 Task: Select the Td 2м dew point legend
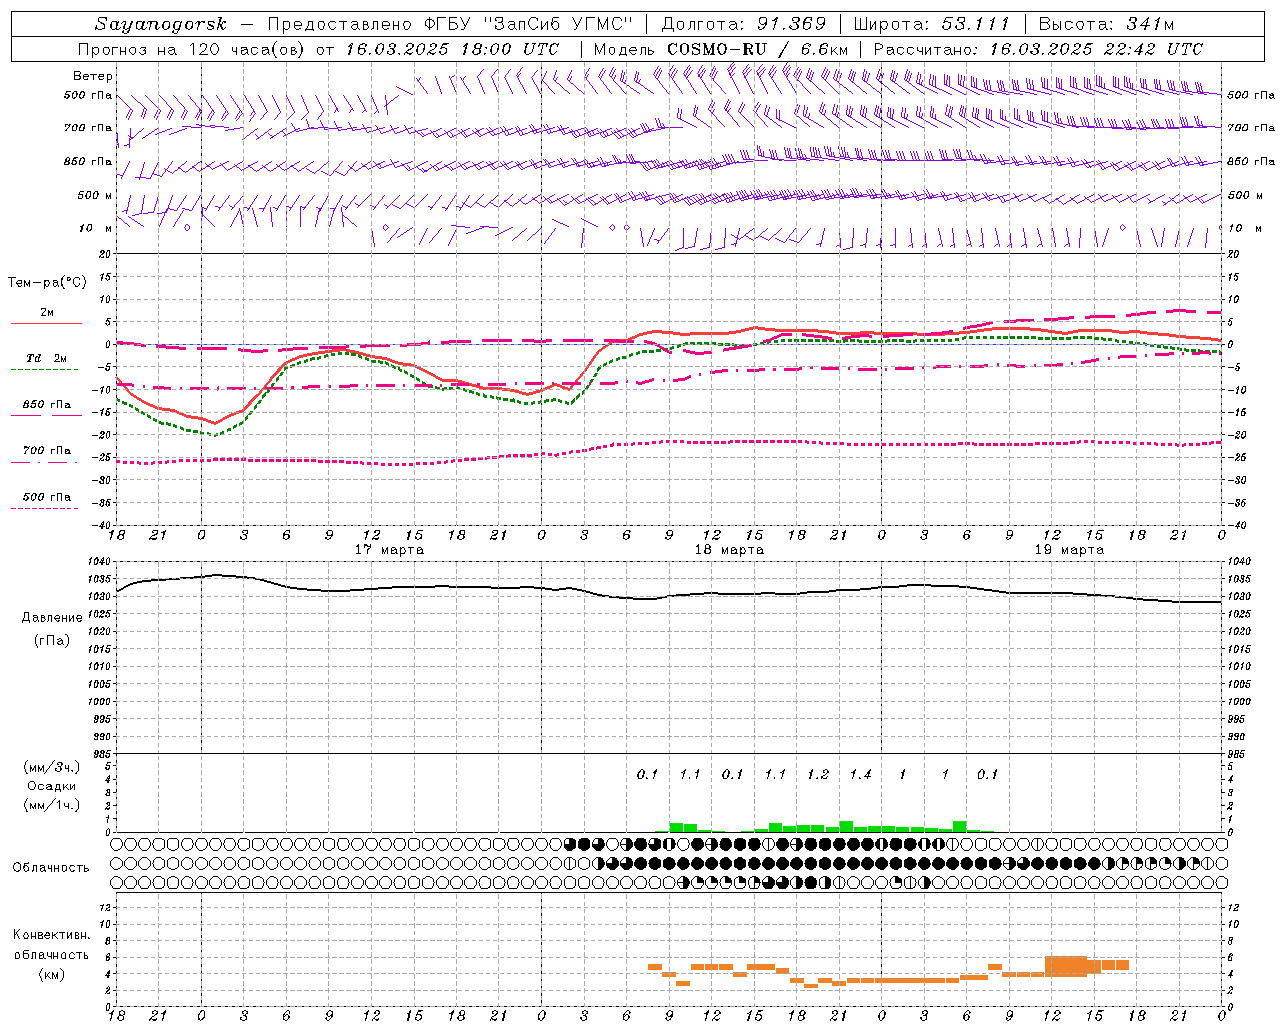click(46, 358)
